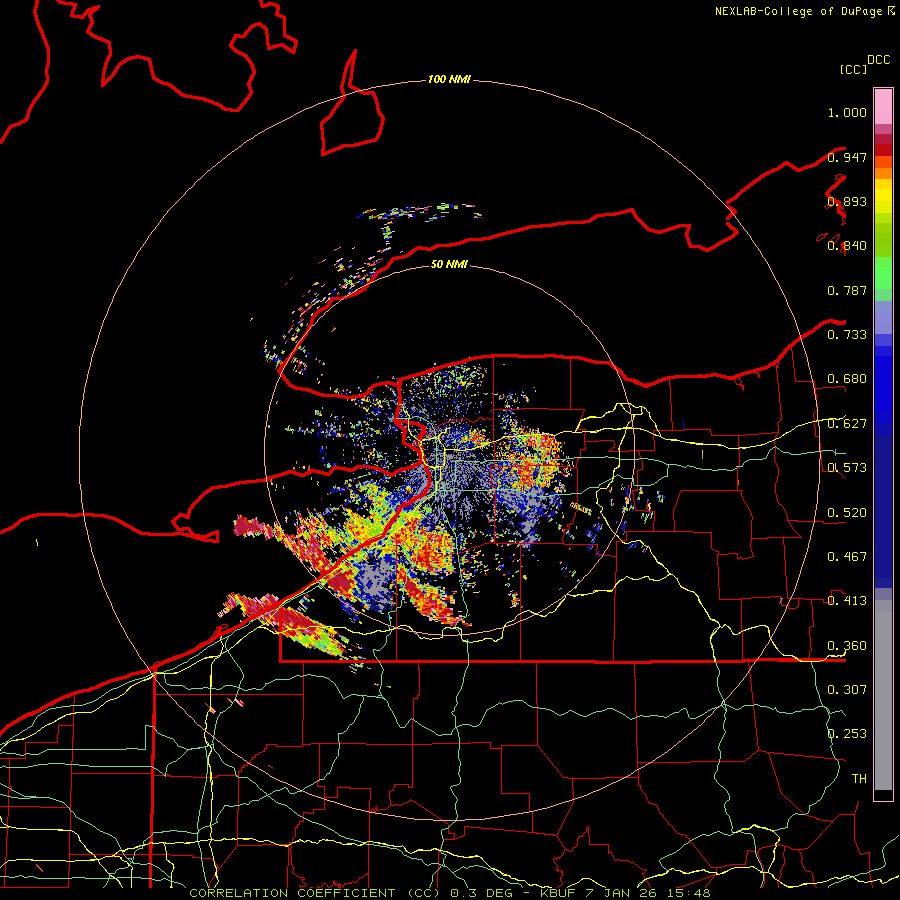900x900 pixels.
Task: Pick the red swatch beside 0.947
Action: tap(883, 150)
